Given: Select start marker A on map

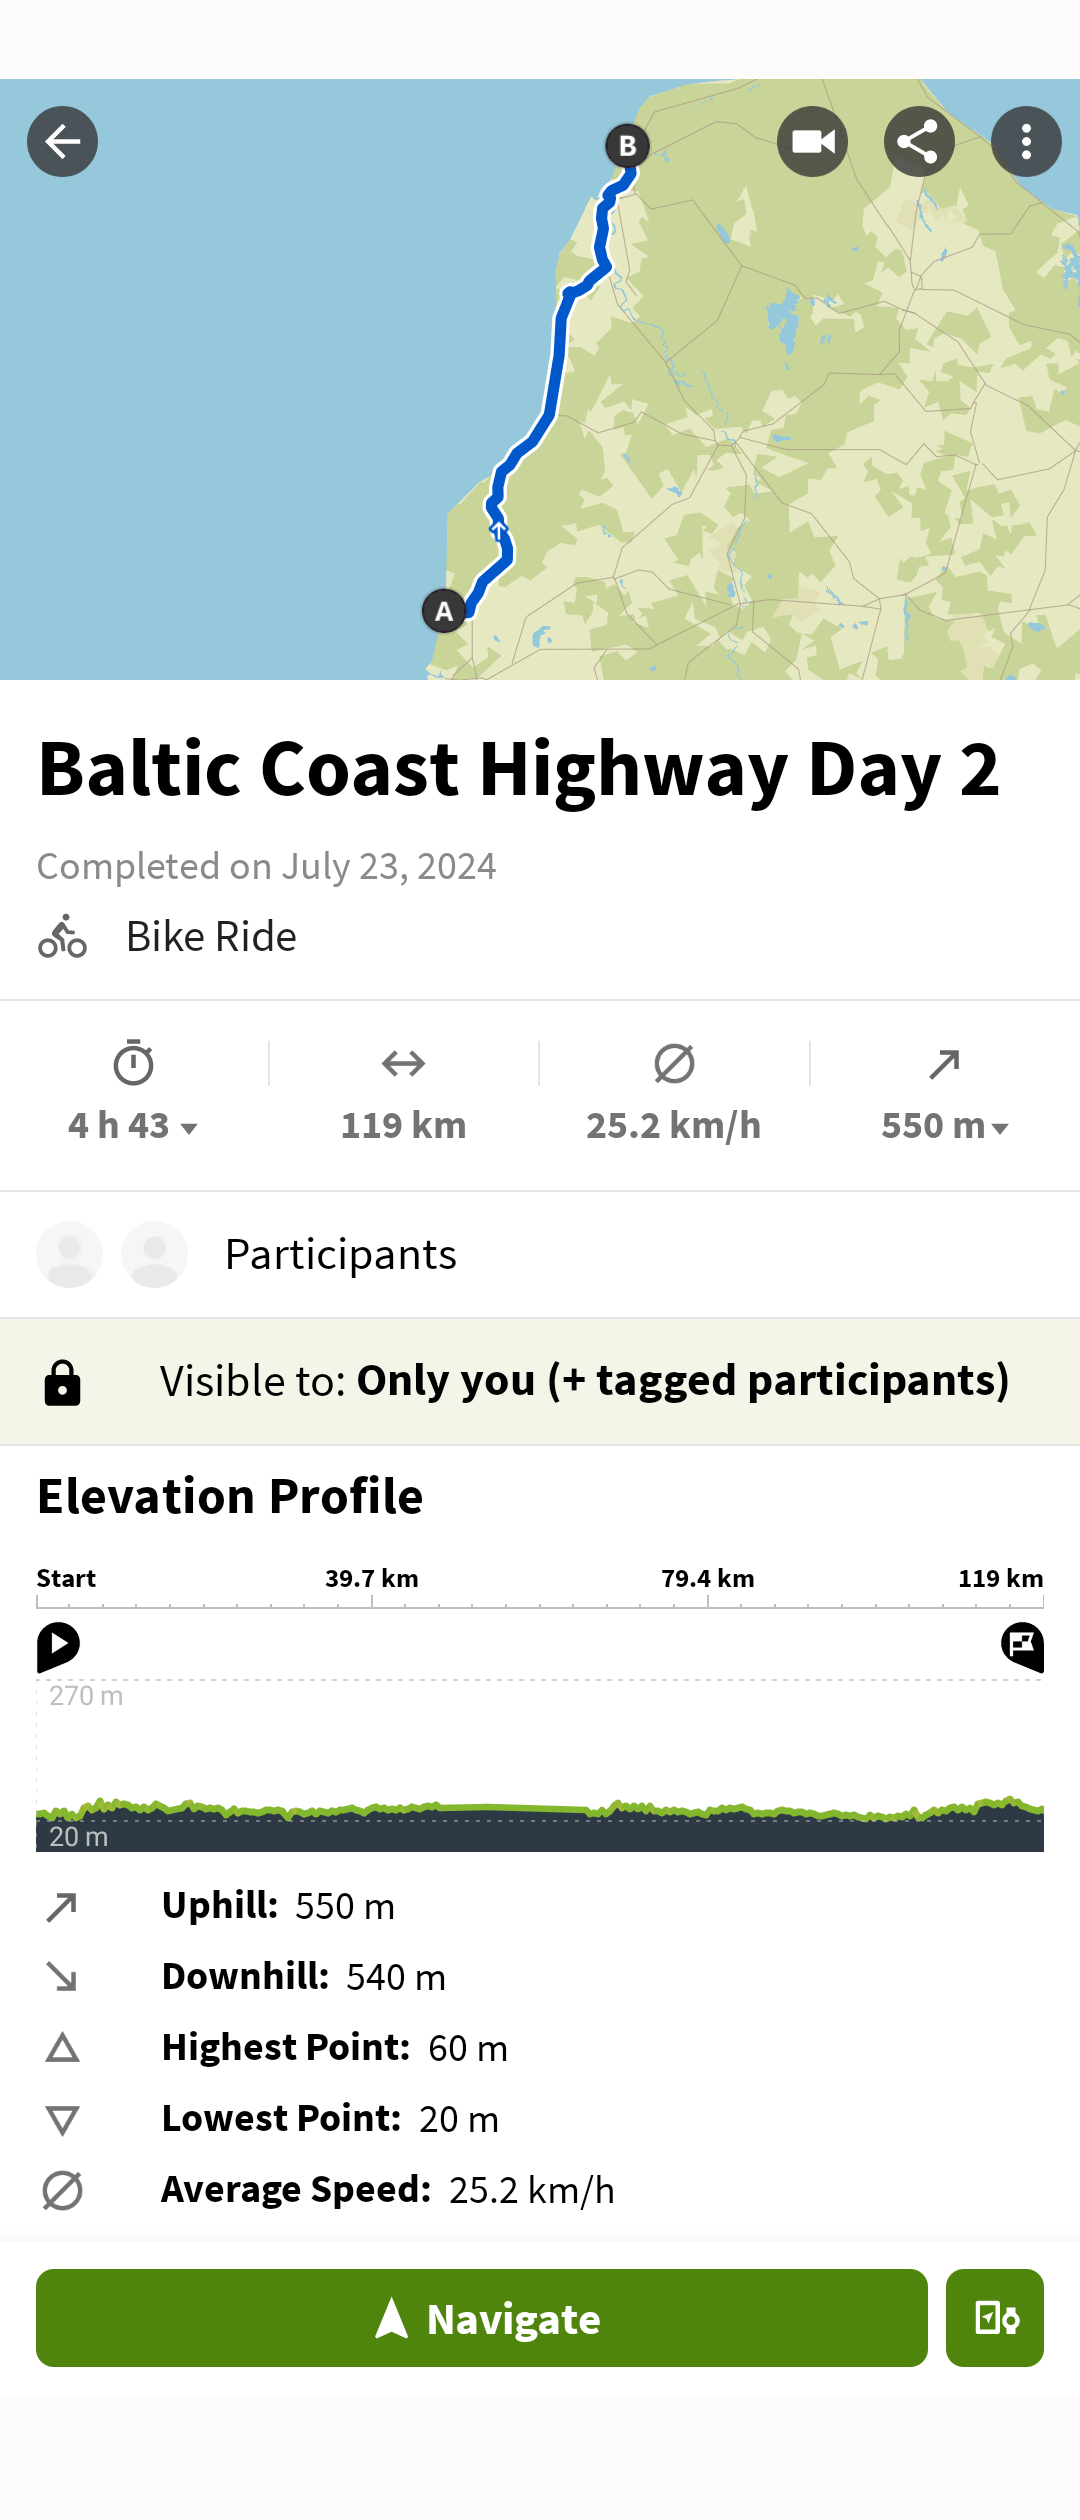Looking at the screenshot, I should pos(444,611).
